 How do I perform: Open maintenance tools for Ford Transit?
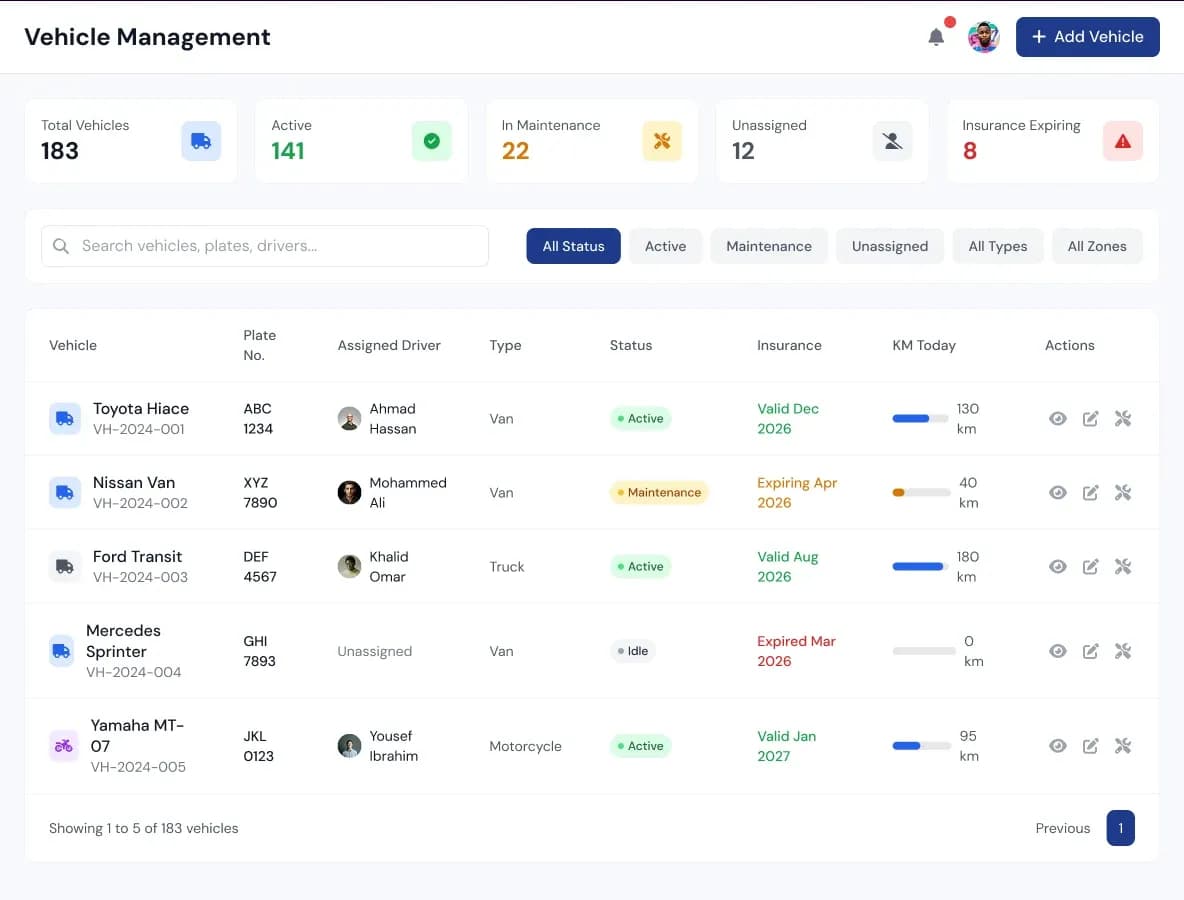click(x=1122, y=566)
